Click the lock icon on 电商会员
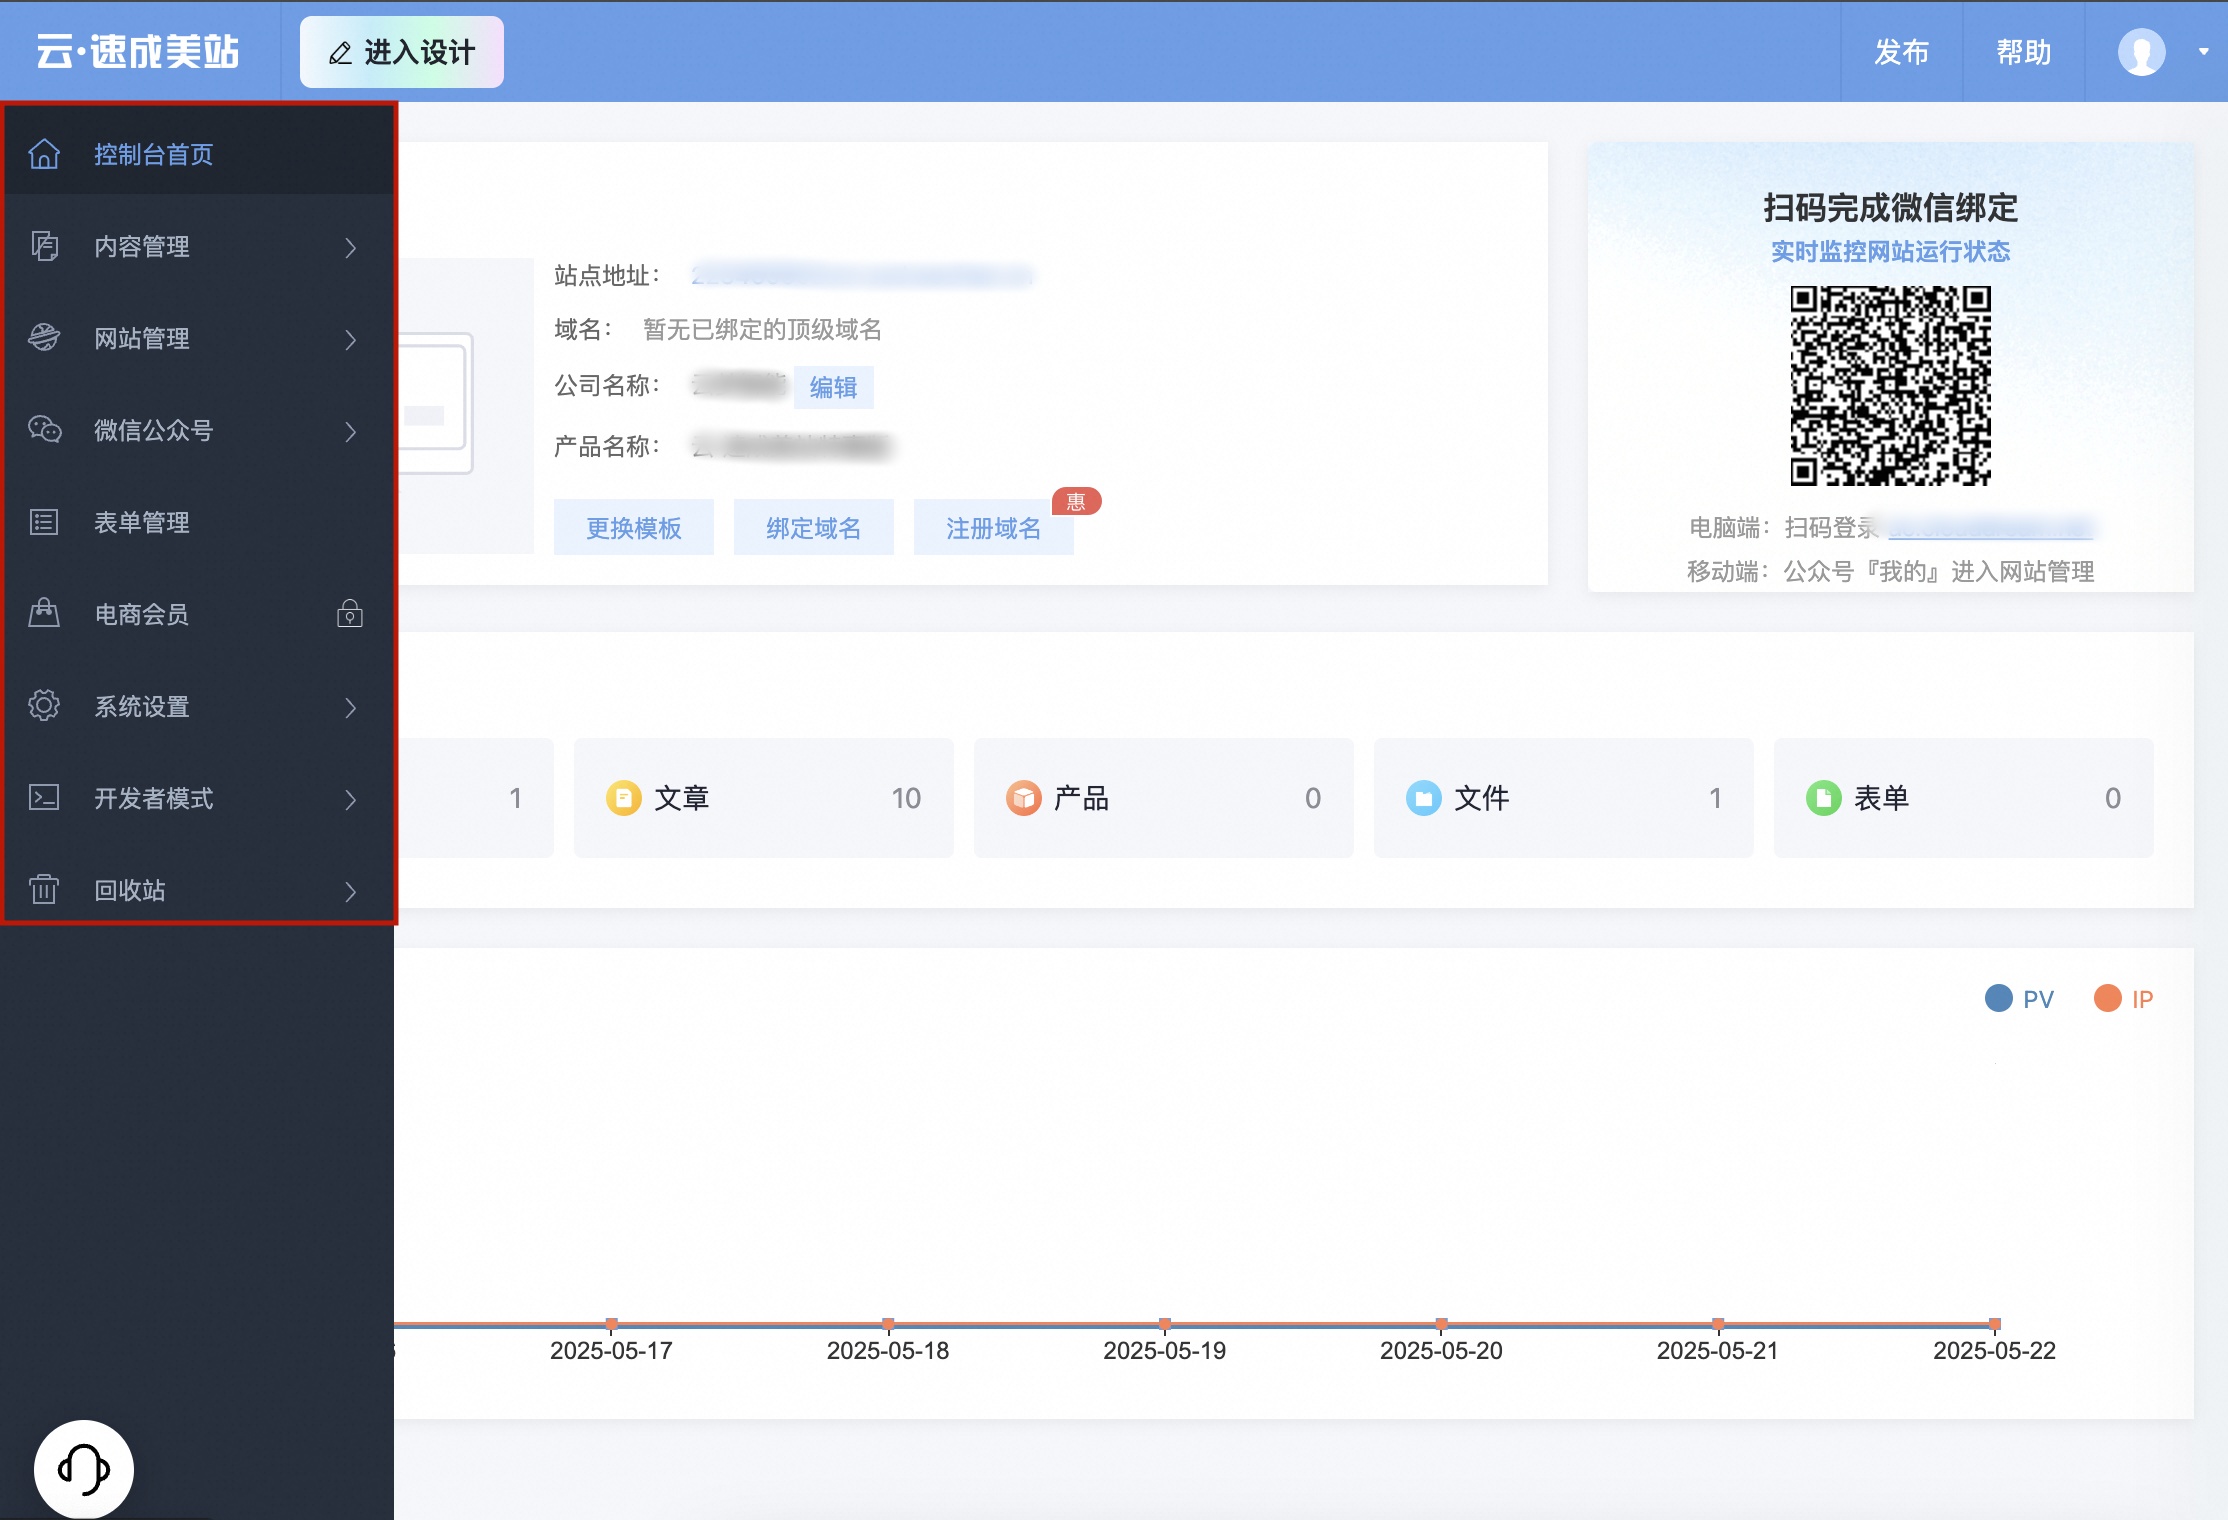This screenshot has width=2228, height=1520. point(350,613)
